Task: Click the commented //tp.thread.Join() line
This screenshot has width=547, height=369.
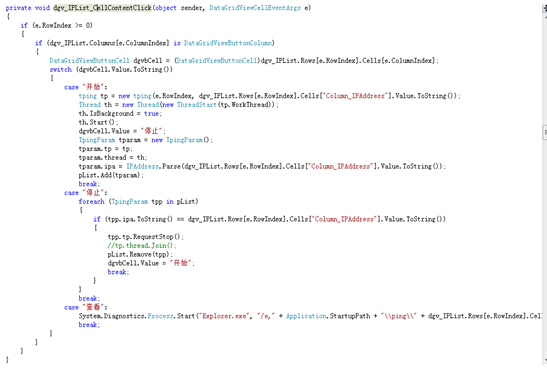Action: pyautogui.click(x=142, y=246)
